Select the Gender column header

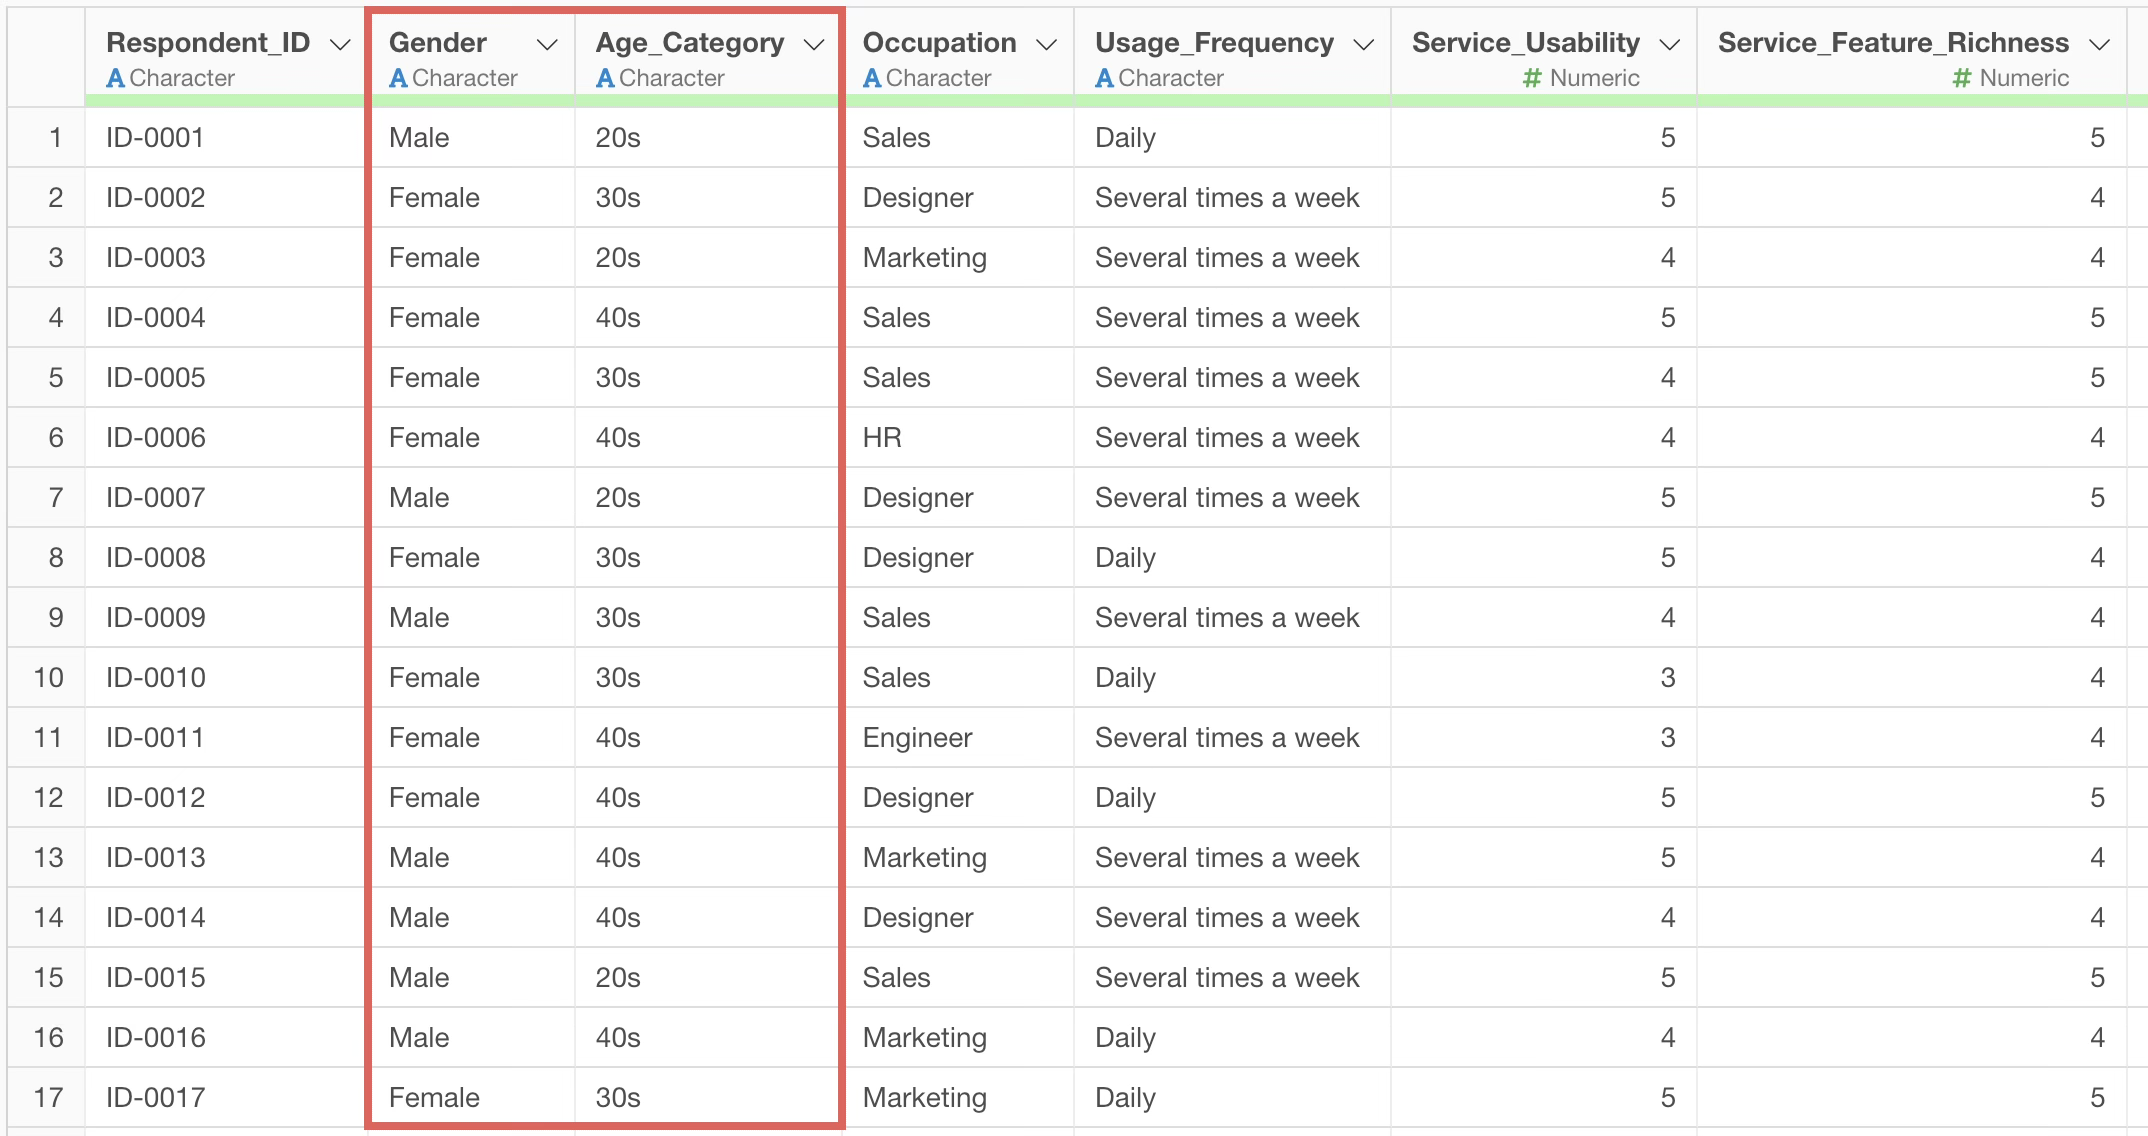pyautogui.click(x=437, y=43)
